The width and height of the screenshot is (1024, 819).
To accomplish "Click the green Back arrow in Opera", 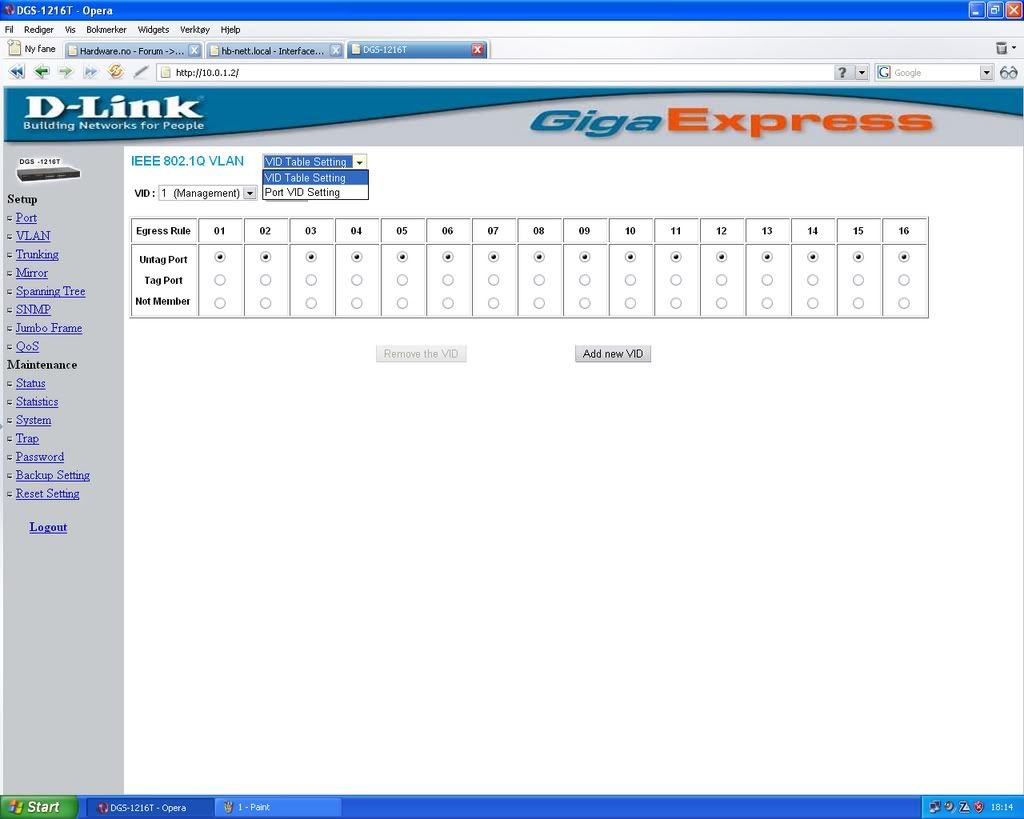I will click(41, 72).
